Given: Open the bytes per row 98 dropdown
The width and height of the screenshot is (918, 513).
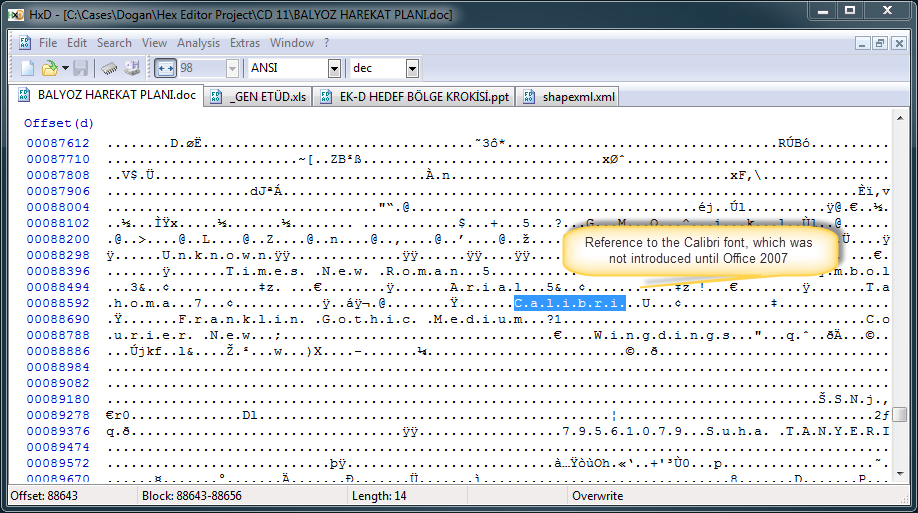Looking at the screenshot, I should point(232,68).
